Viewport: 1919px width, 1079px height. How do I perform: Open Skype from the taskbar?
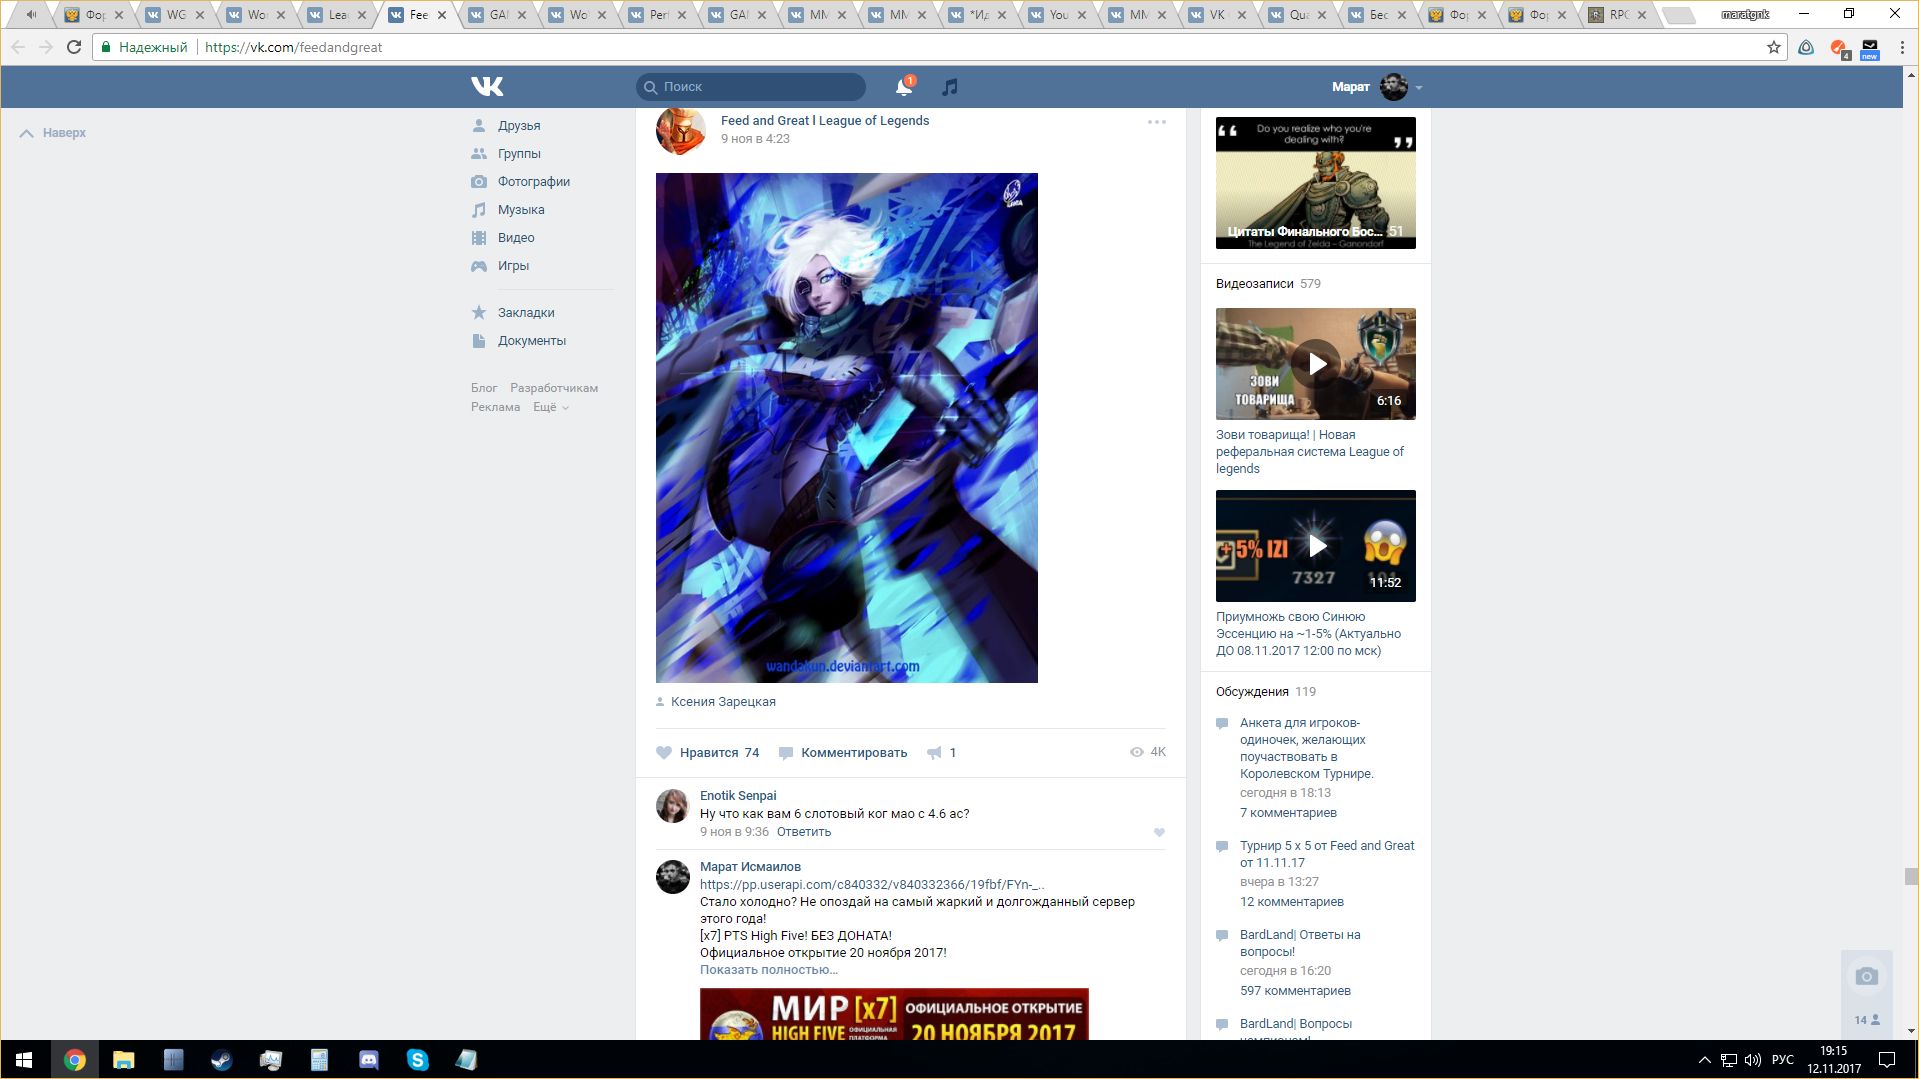pyautogui.click(x=417, y=1060)
